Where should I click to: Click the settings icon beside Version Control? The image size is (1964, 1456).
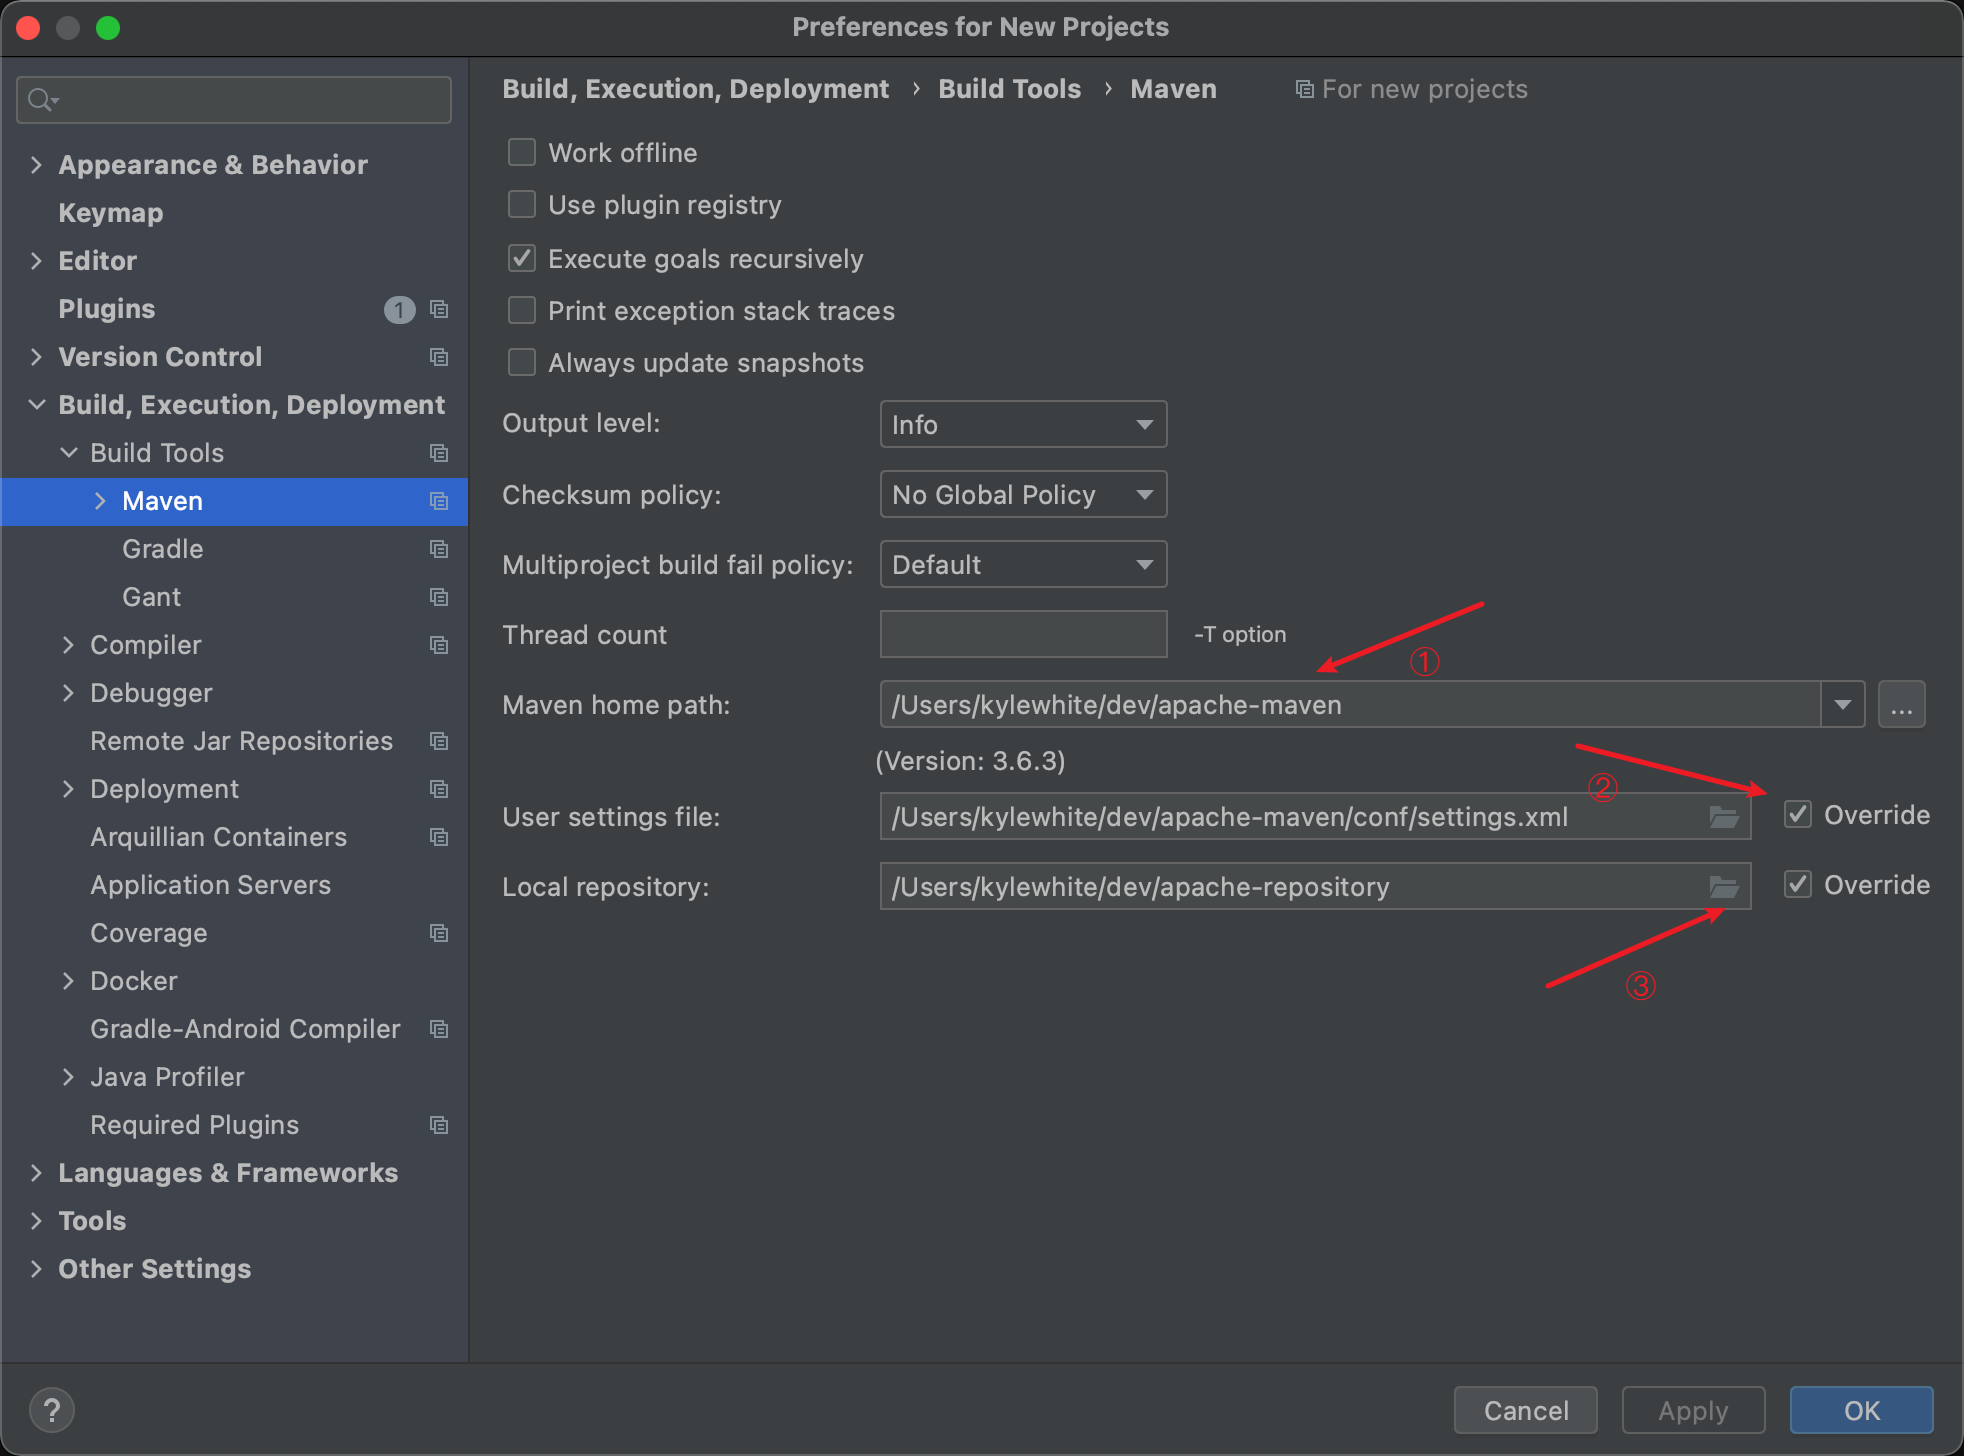point(438,357)
